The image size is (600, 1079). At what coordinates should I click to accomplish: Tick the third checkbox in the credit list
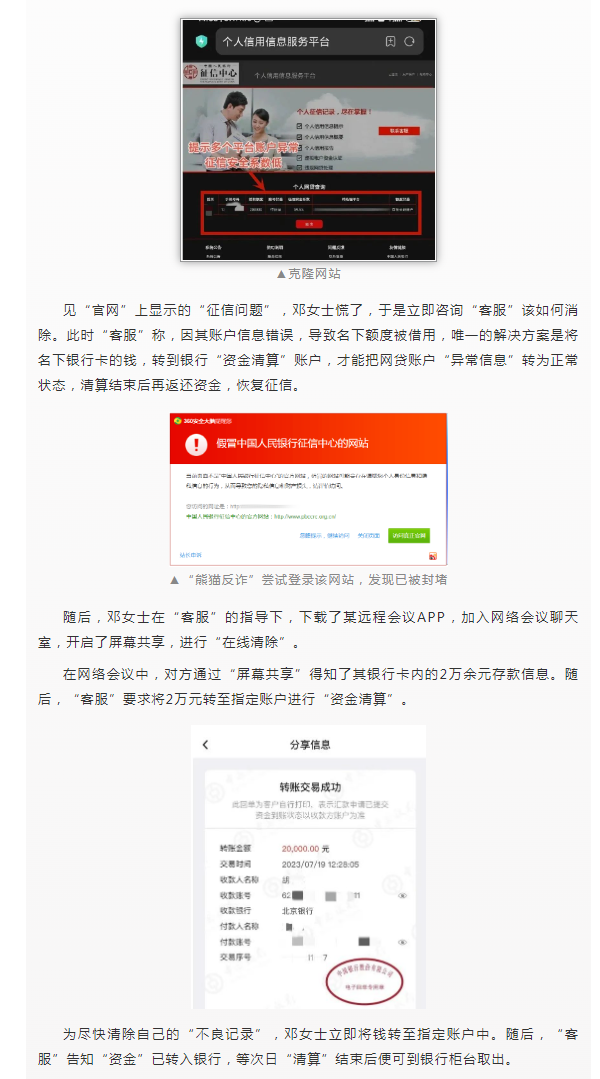click(x=299, y=147)
